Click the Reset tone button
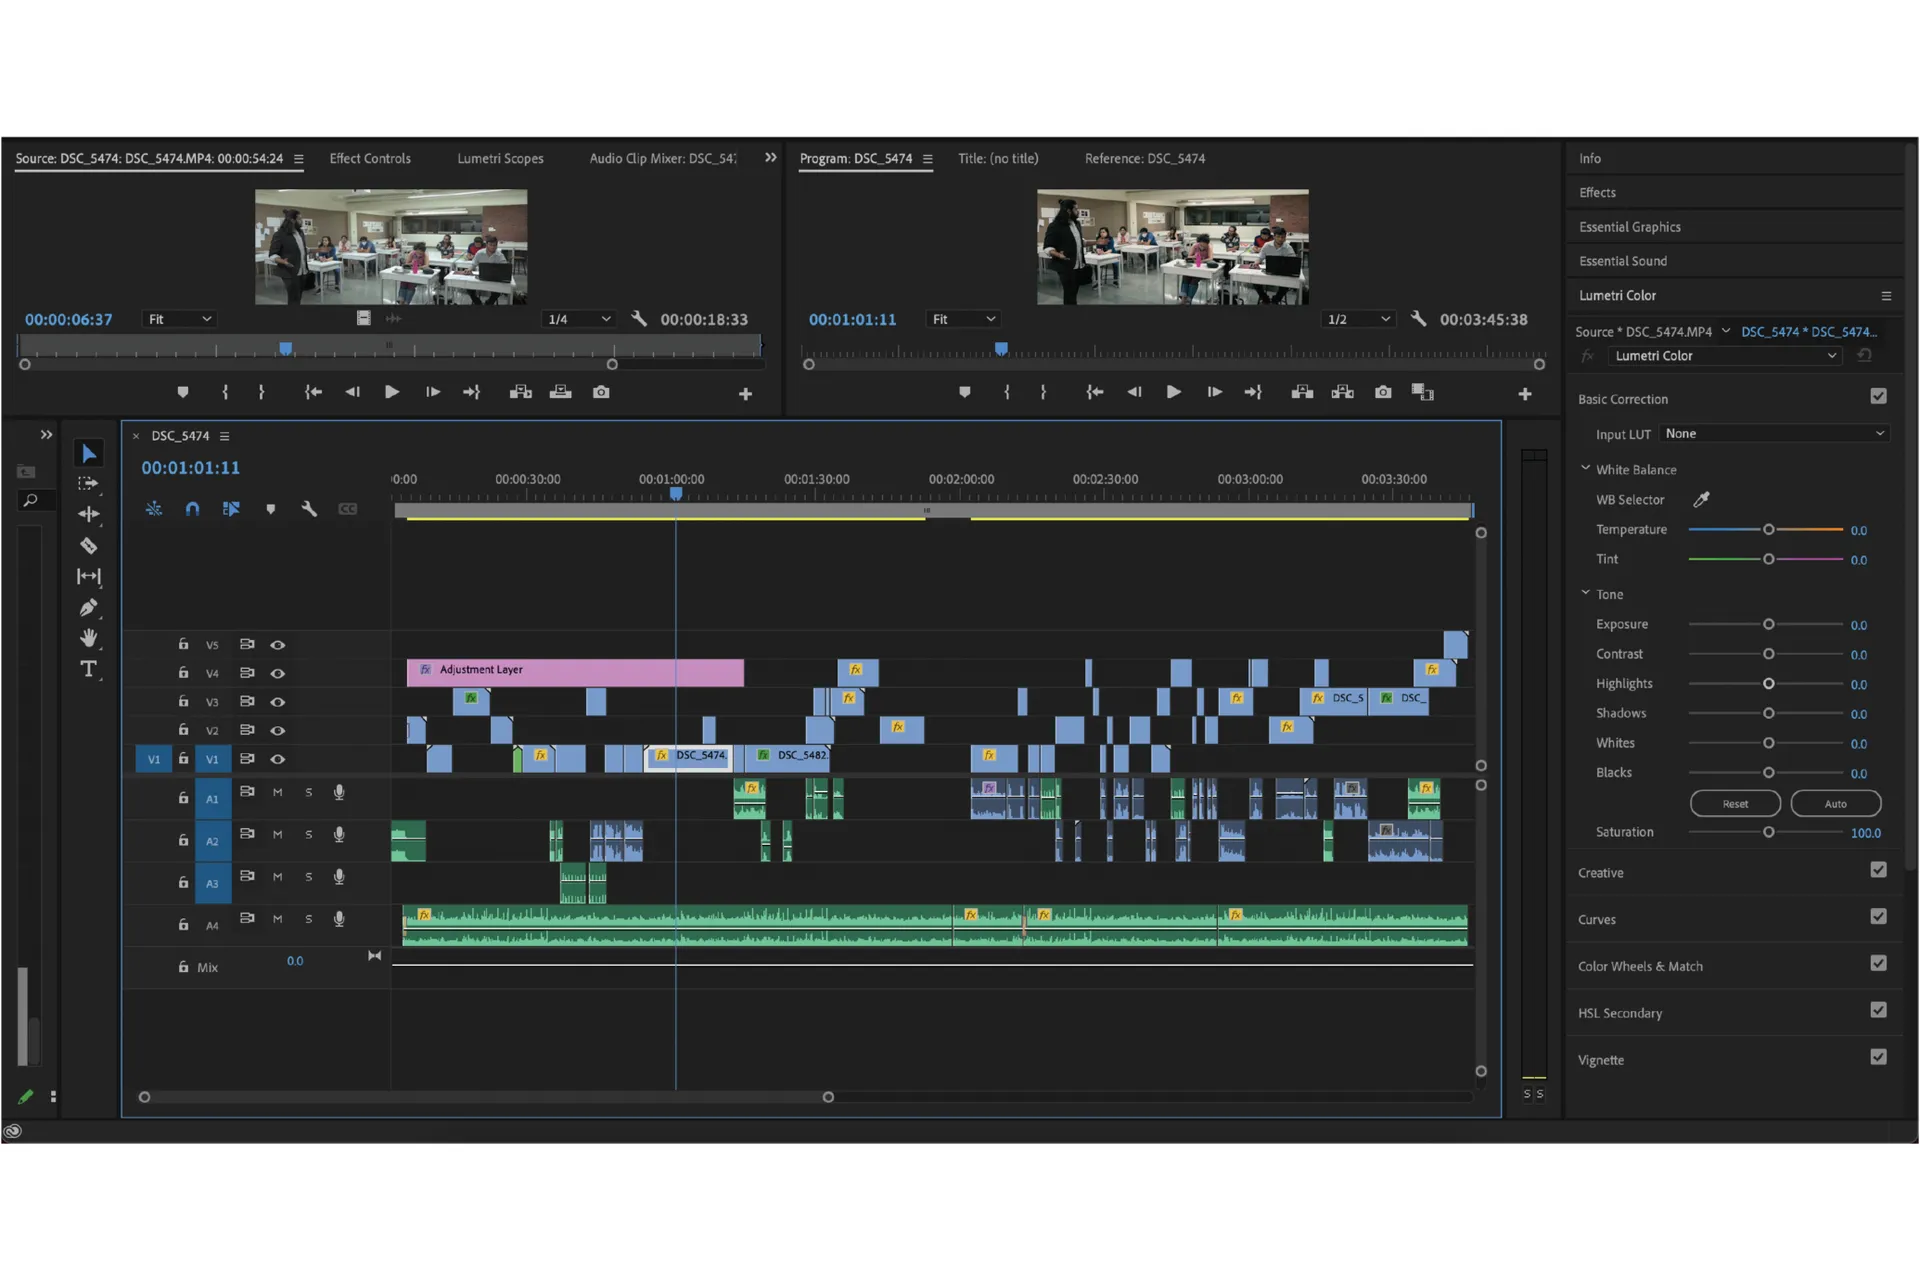Screen dimensions: 1920x1280 point(1735,804)
